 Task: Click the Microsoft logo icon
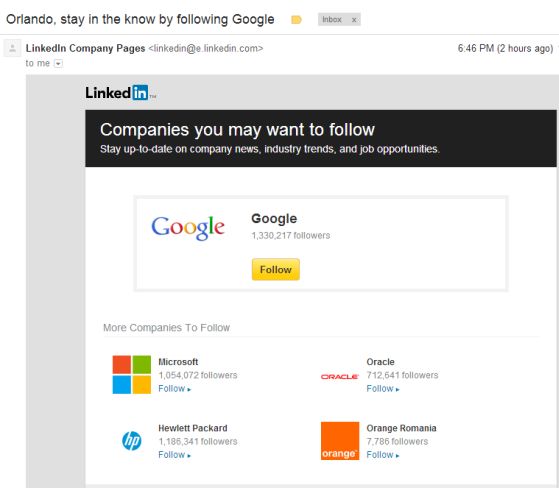(x=132, y=375)
